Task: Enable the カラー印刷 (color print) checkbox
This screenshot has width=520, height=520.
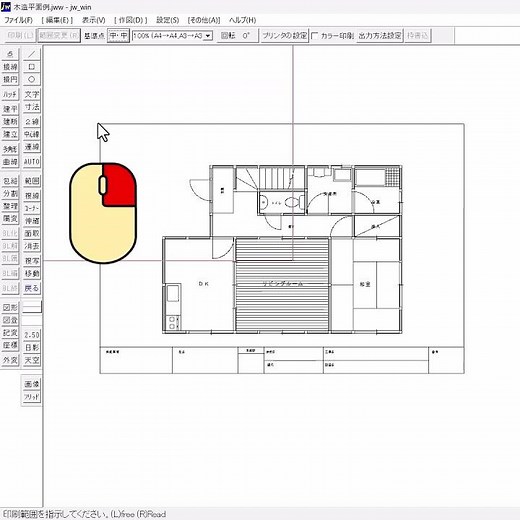Action: (x=314, y=36)
